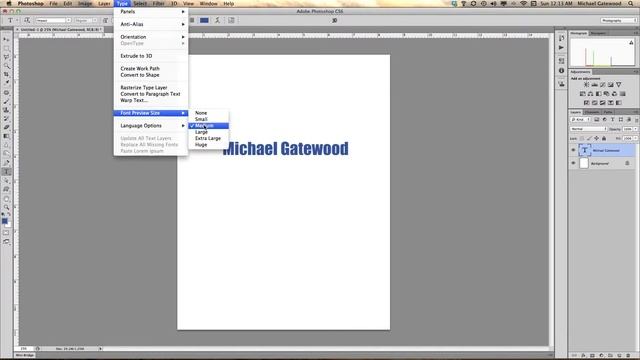The width and height of the screenshot is (640, 360).
Task: Open the font style dropdown
Action: coord(94,20)
